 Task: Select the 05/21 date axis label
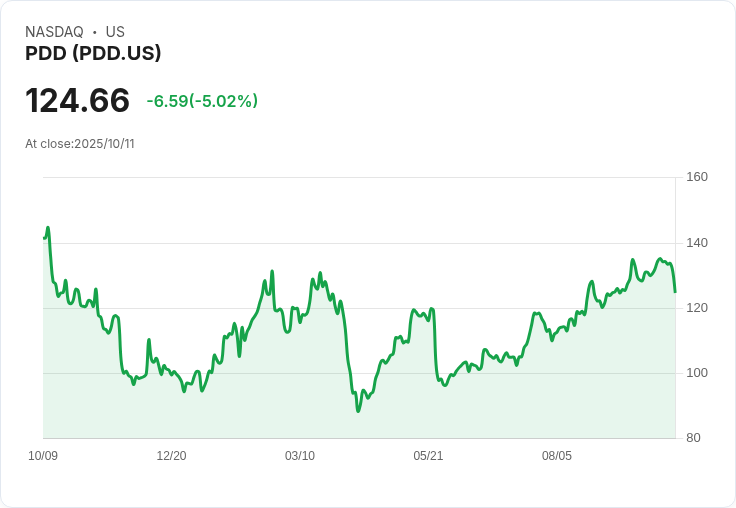[x=428, y=456]
